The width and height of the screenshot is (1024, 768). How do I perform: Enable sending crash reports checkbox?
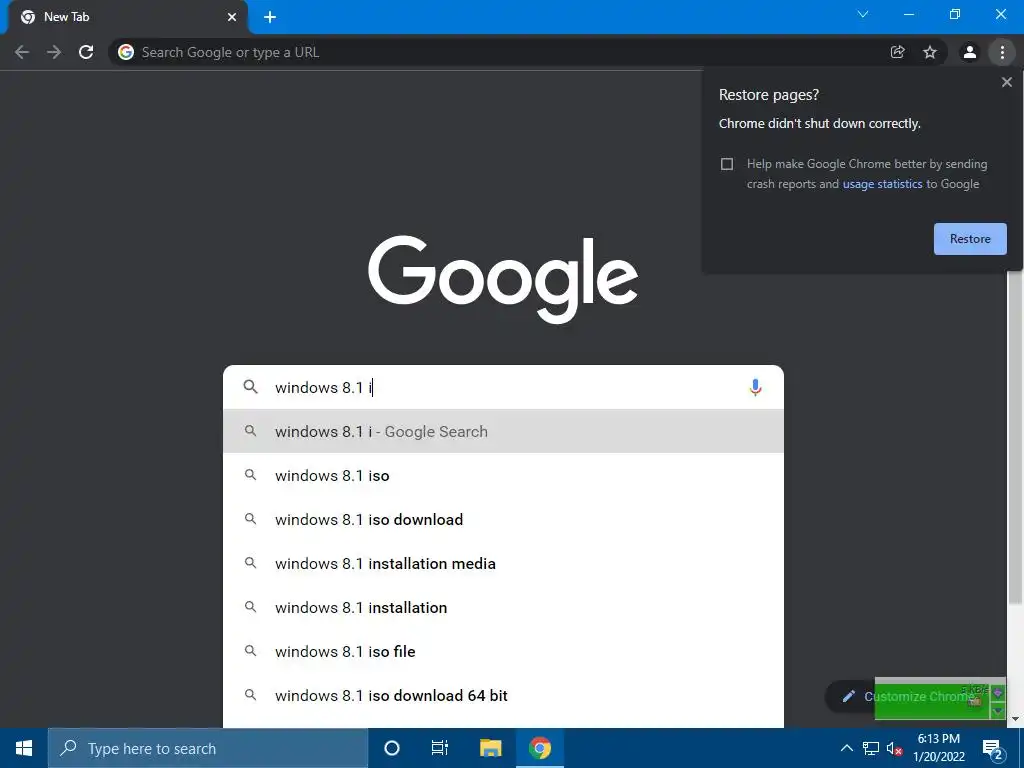(x=727, y=164)
